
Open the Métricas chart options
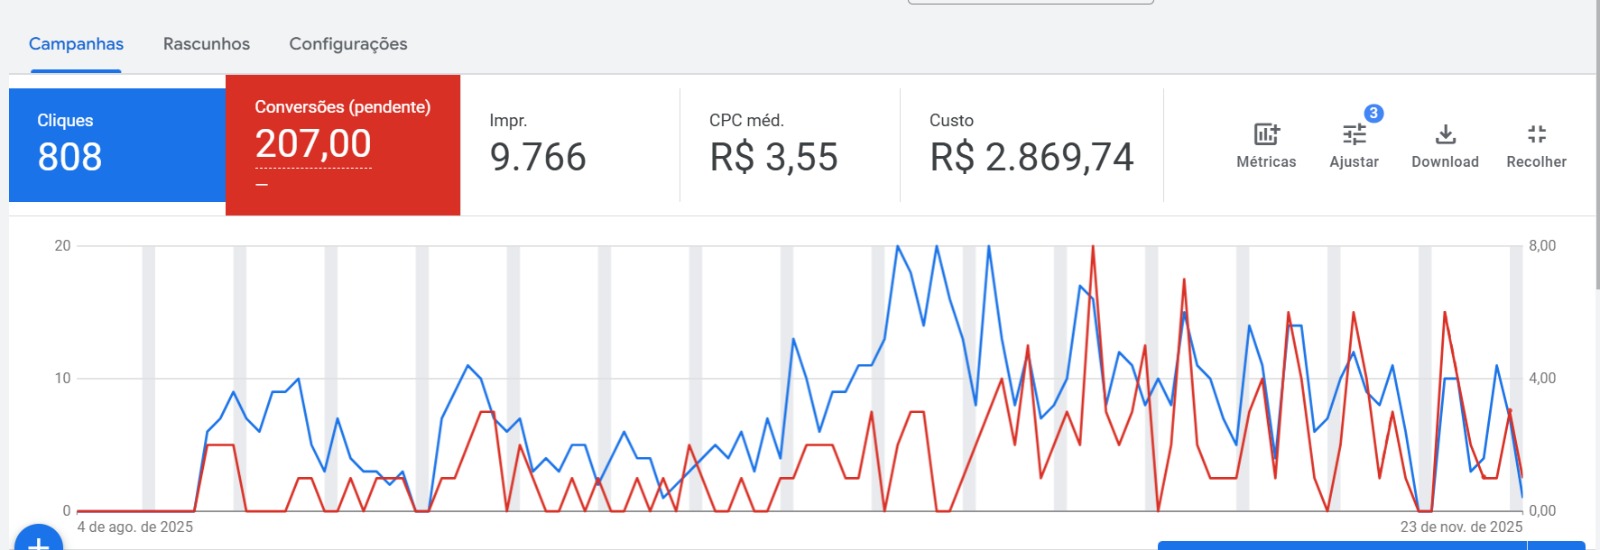(1266, 144)
